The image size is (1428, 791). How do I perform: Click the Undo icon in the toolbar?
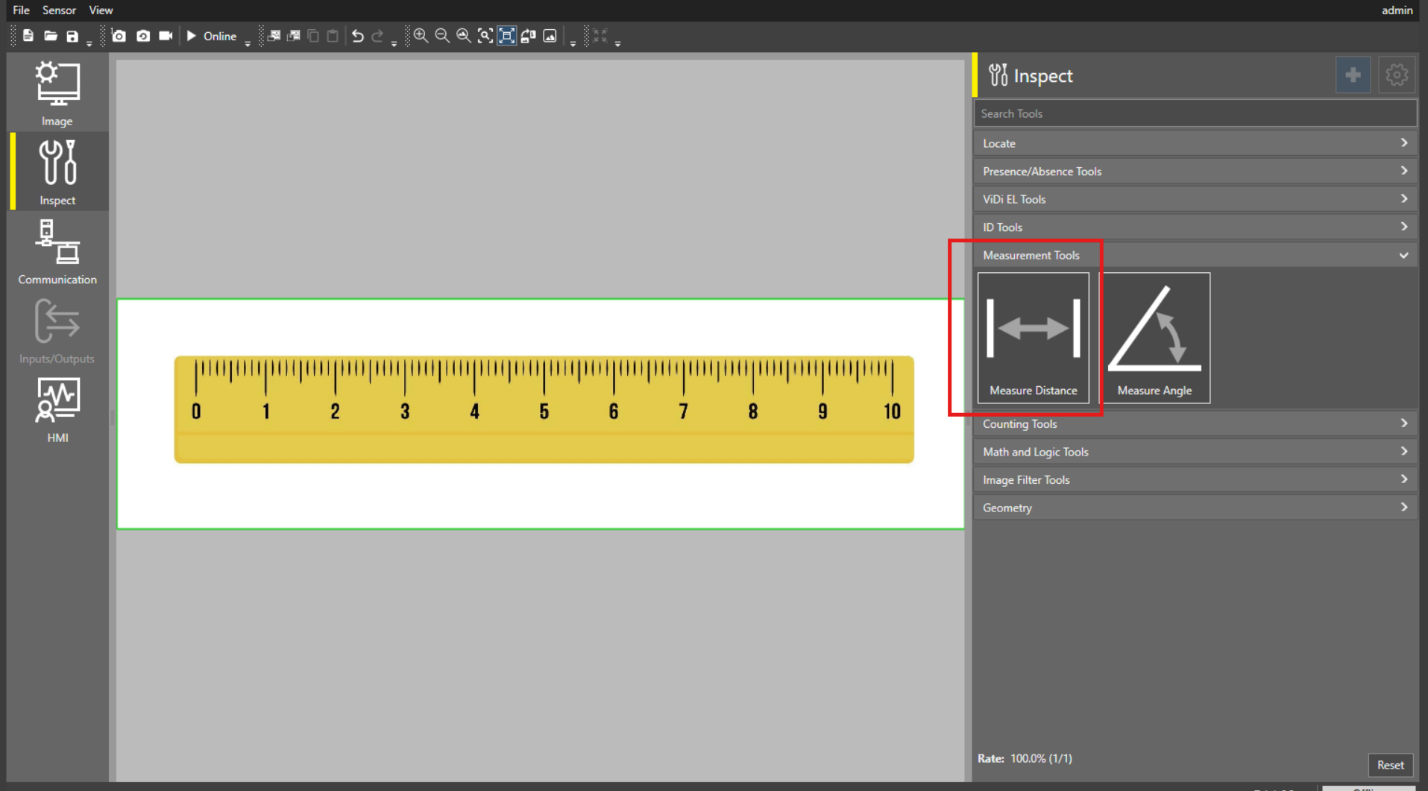pyautogui.click(x=357, y=36)
